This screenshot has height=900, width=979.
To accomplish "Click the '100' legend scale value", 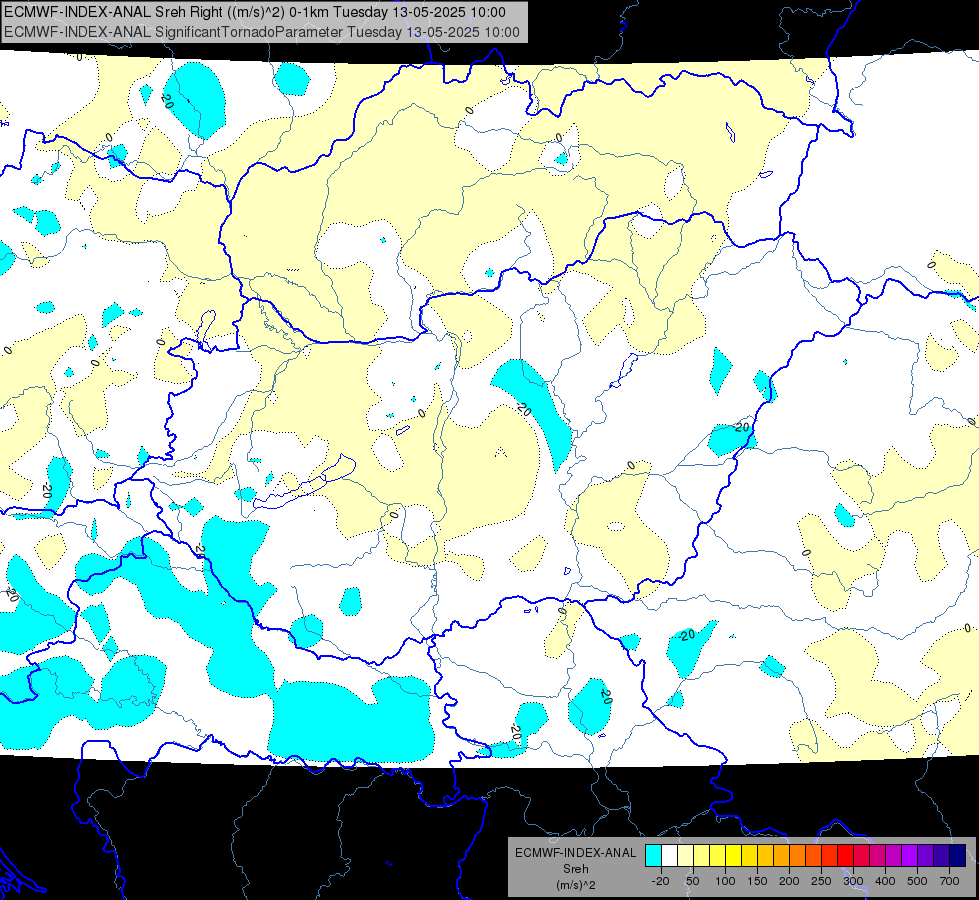I will [725, 881].
